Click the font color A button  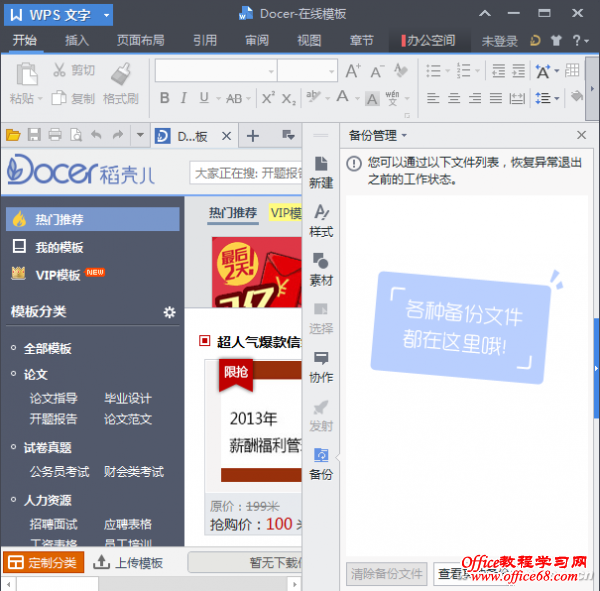coord(342,98)
